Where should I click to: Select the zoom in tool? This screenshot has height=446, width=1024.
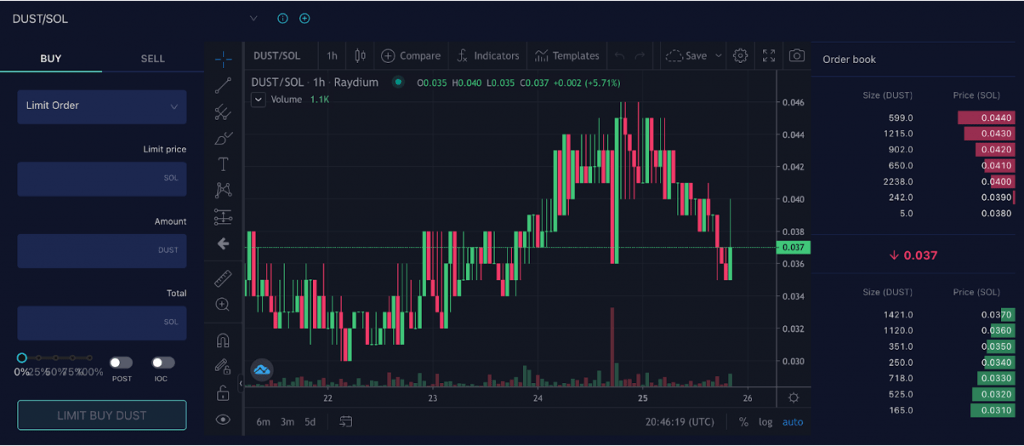click(x=223, y=304)
